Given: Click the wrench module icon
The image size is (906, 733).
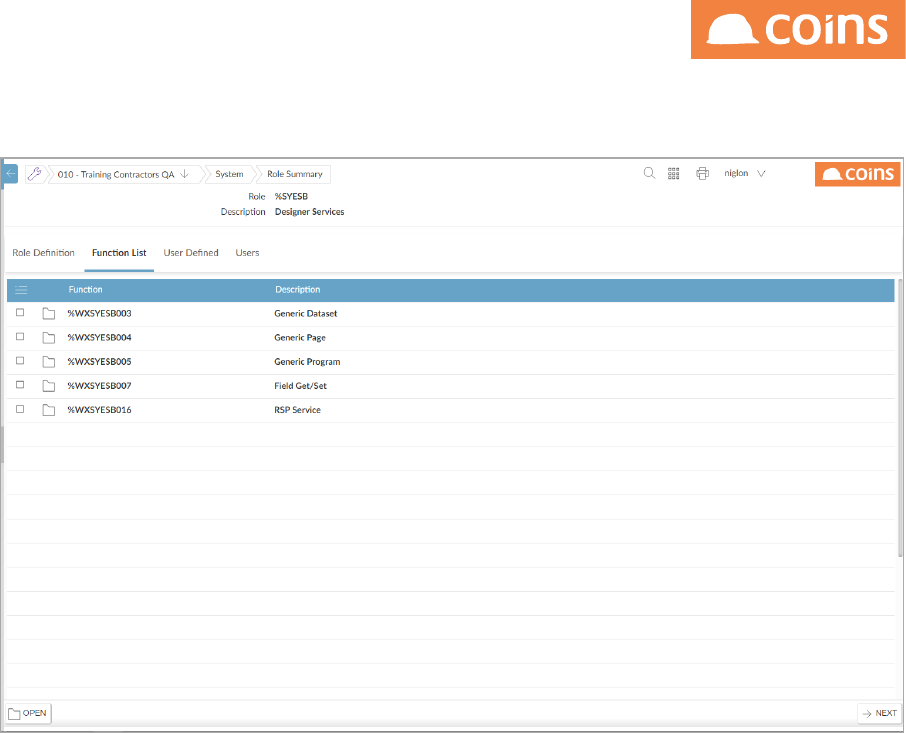Looking at the screenshot, I should click(34, 174).
